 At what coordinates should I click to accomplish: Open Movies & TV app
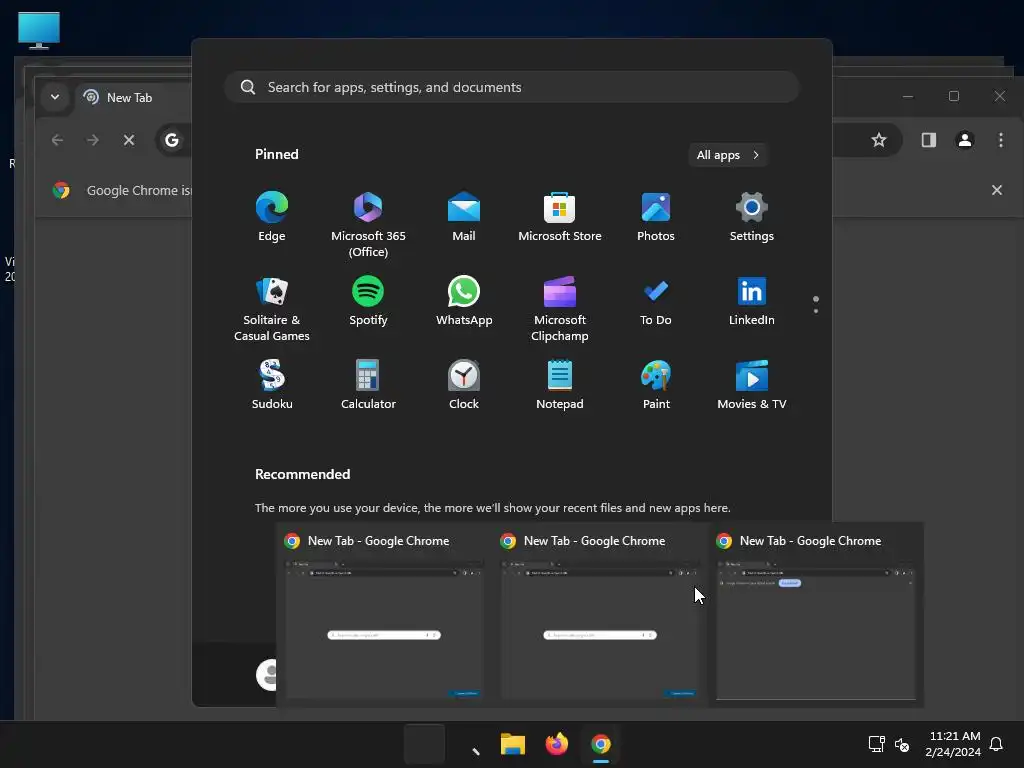pos(752,385)
